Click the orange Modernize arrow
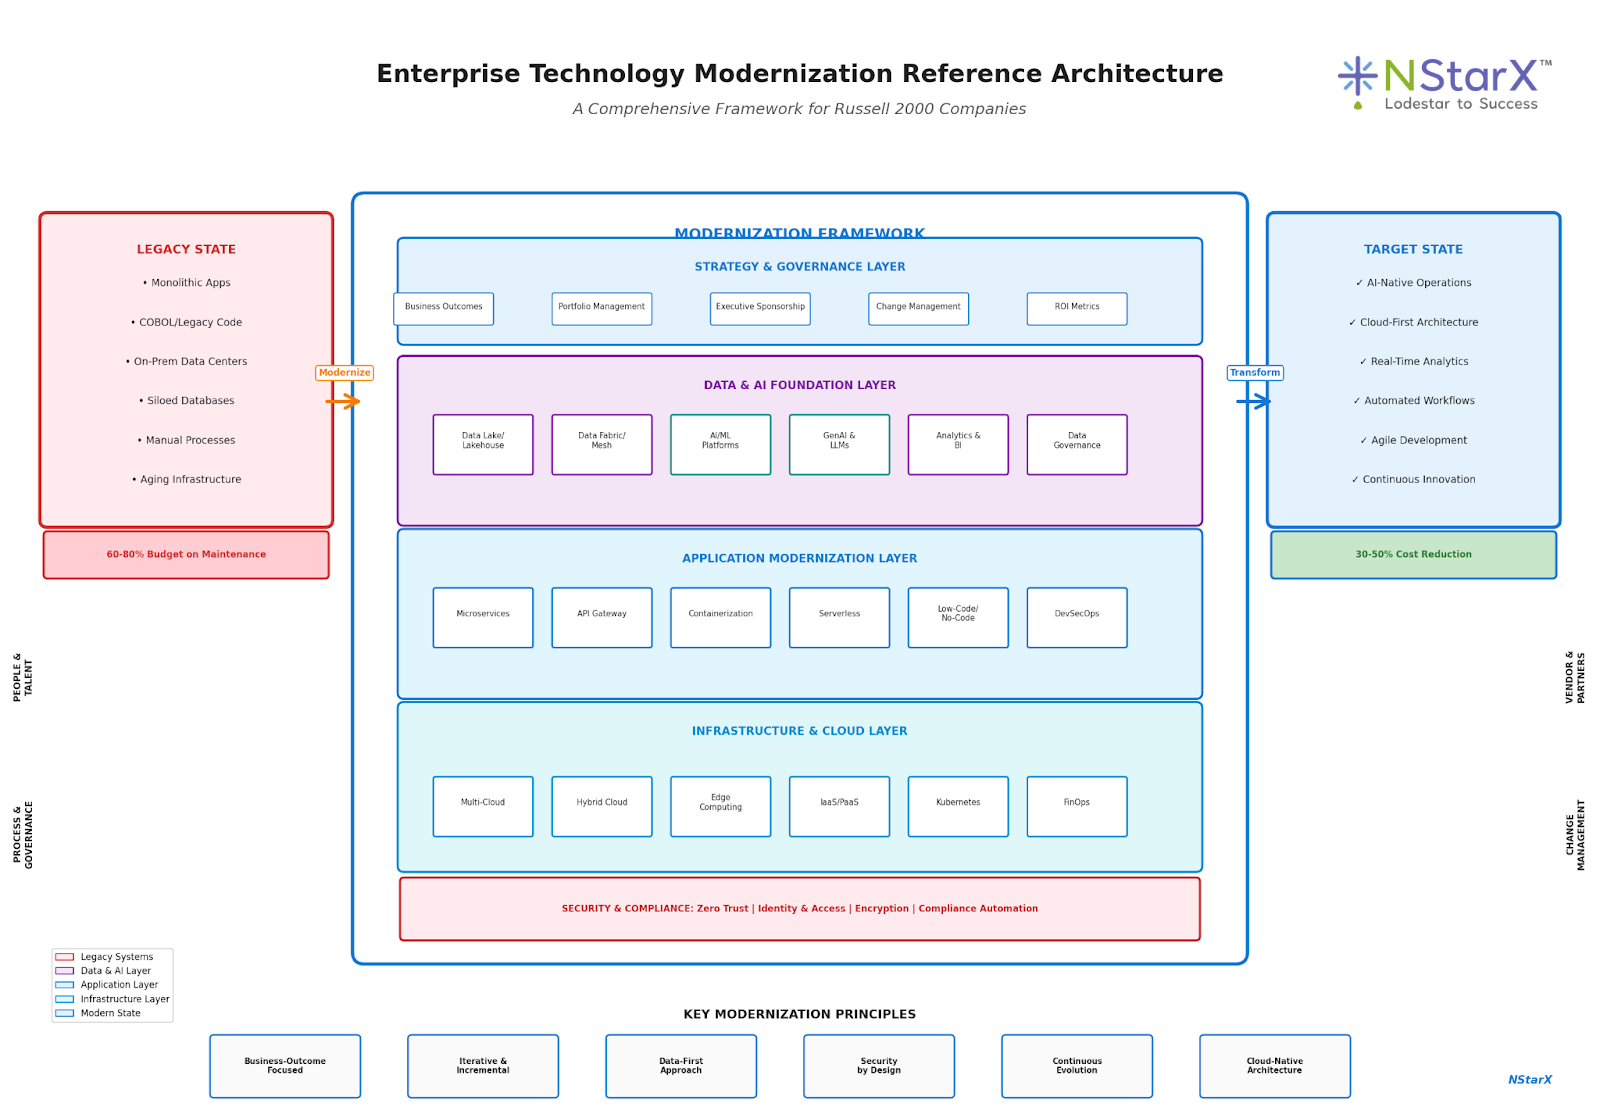 pyautogui.click(x=342, y=402)
